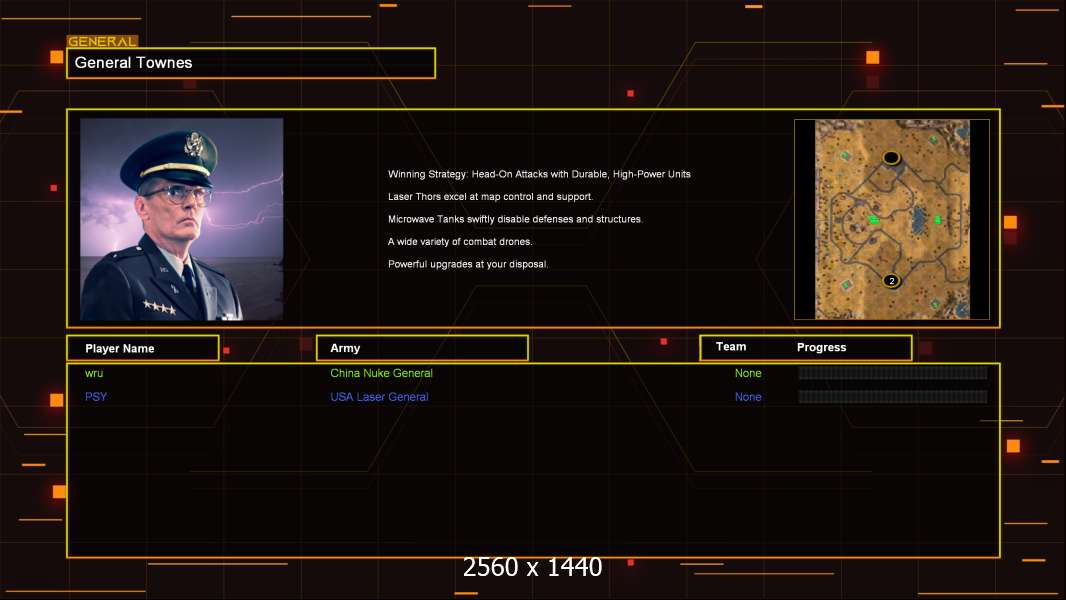Select player PSY in the list
This screenshot has height=600, width=1066.
point(96,397)
